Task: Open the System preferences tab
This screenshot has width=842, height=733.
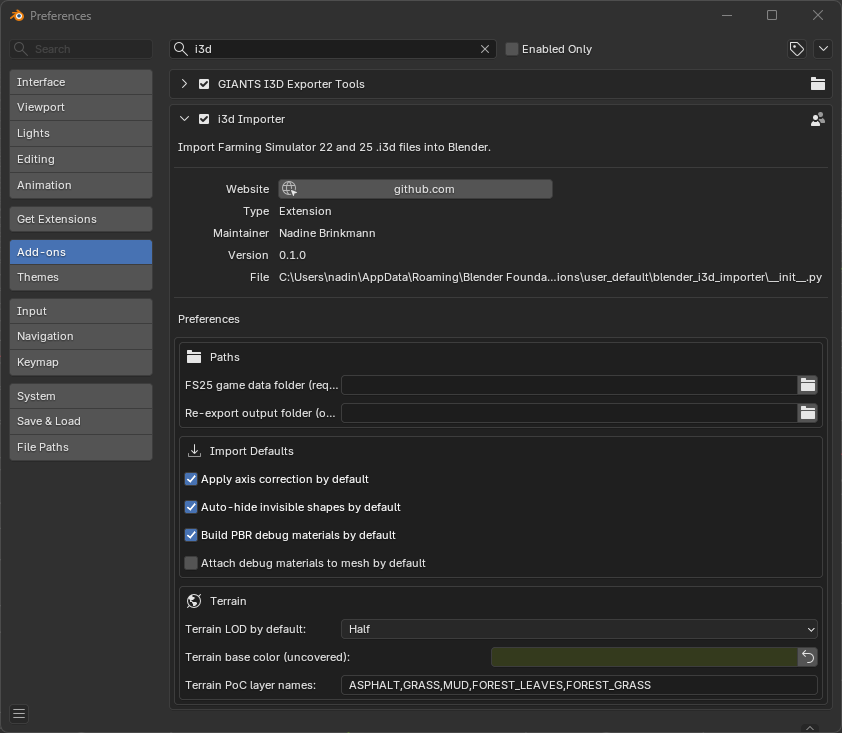Action: pyautogui.click(x=81, y=396)
